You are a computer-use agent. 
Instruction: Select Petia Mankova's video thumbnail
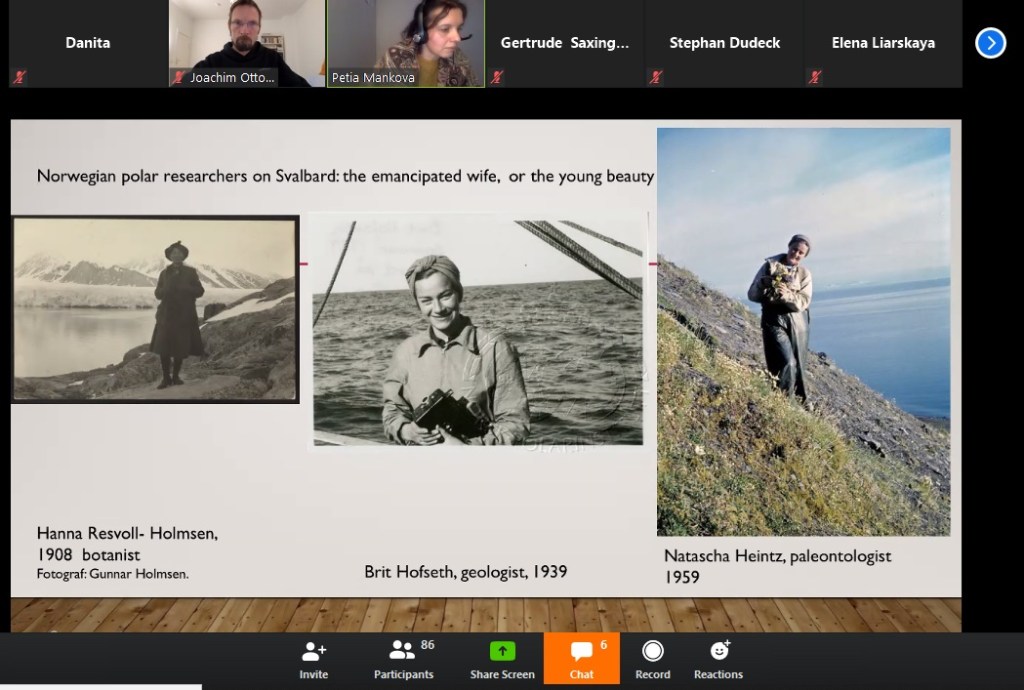406,40
